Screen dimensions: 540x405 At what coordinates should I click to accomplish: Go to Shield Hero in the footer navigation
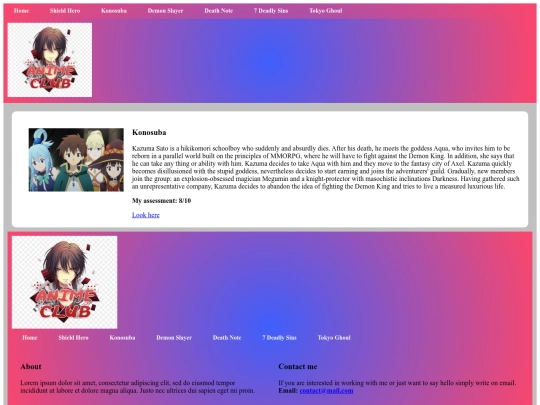[73, 338]
